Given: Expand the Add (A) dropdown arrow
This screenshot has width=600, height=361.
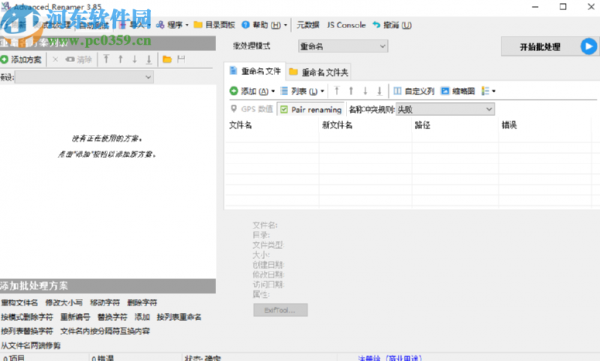Looking at the screenshot, I should point(273,91).
